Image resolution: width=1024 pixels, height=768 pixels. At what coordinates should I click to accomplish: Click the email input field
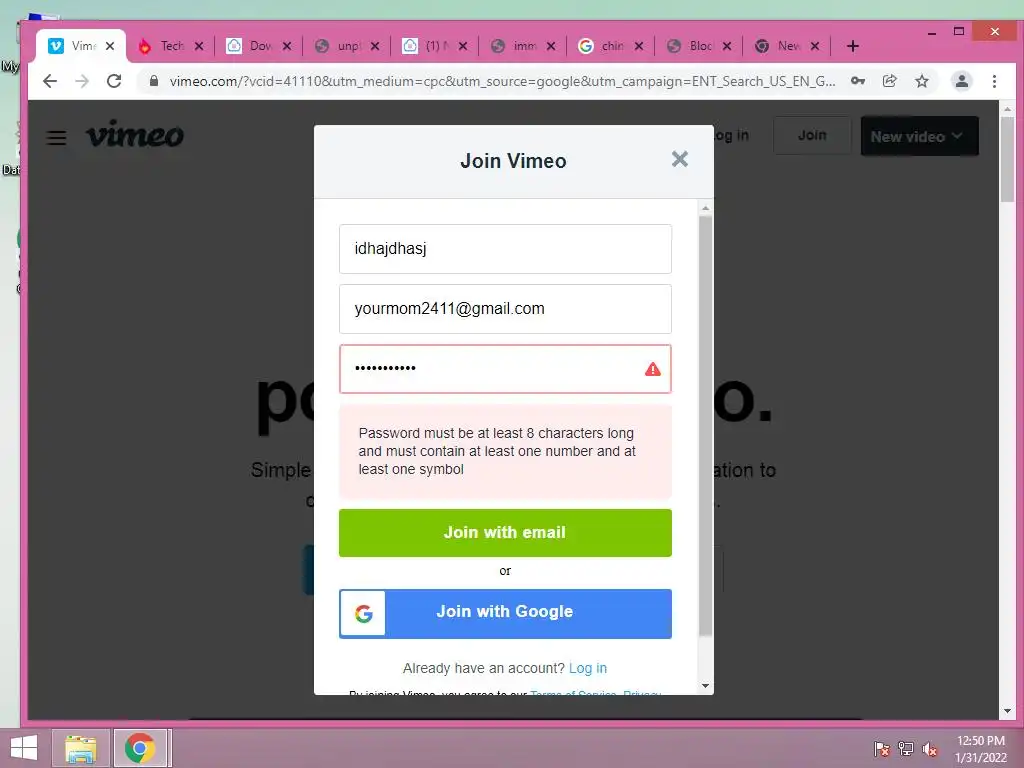point(505,309)
